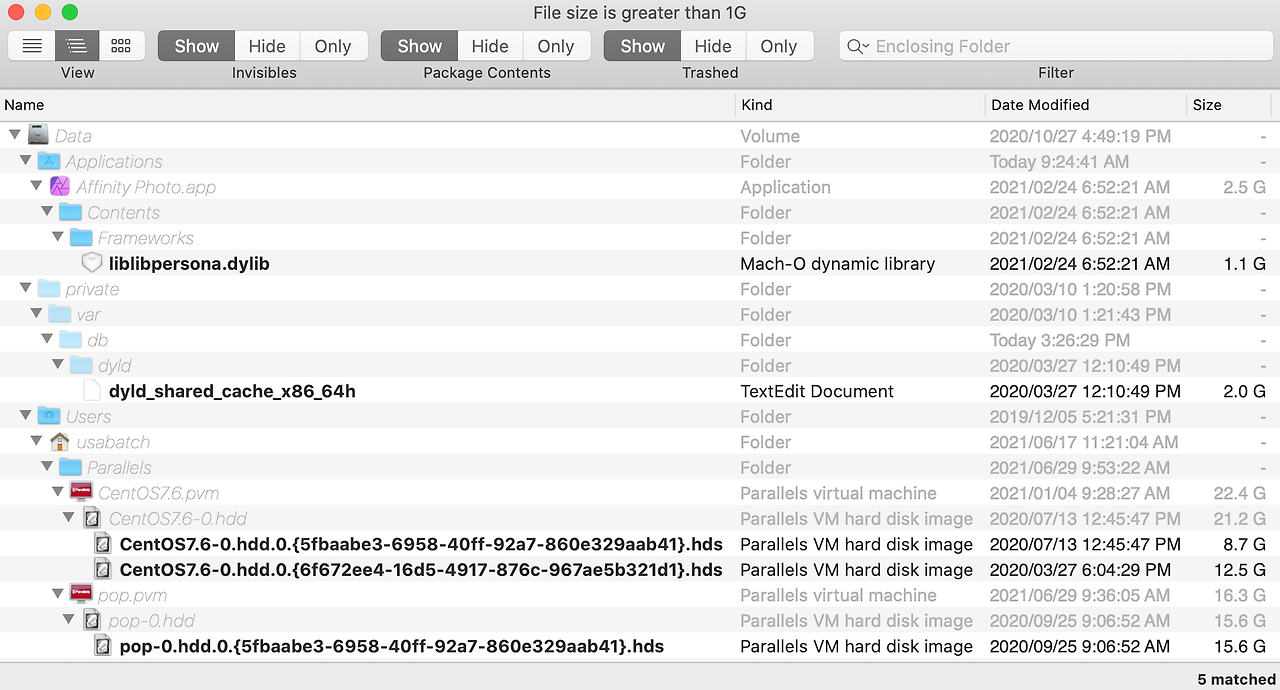
Task: Sort by the Name column header
Action: 367,105
